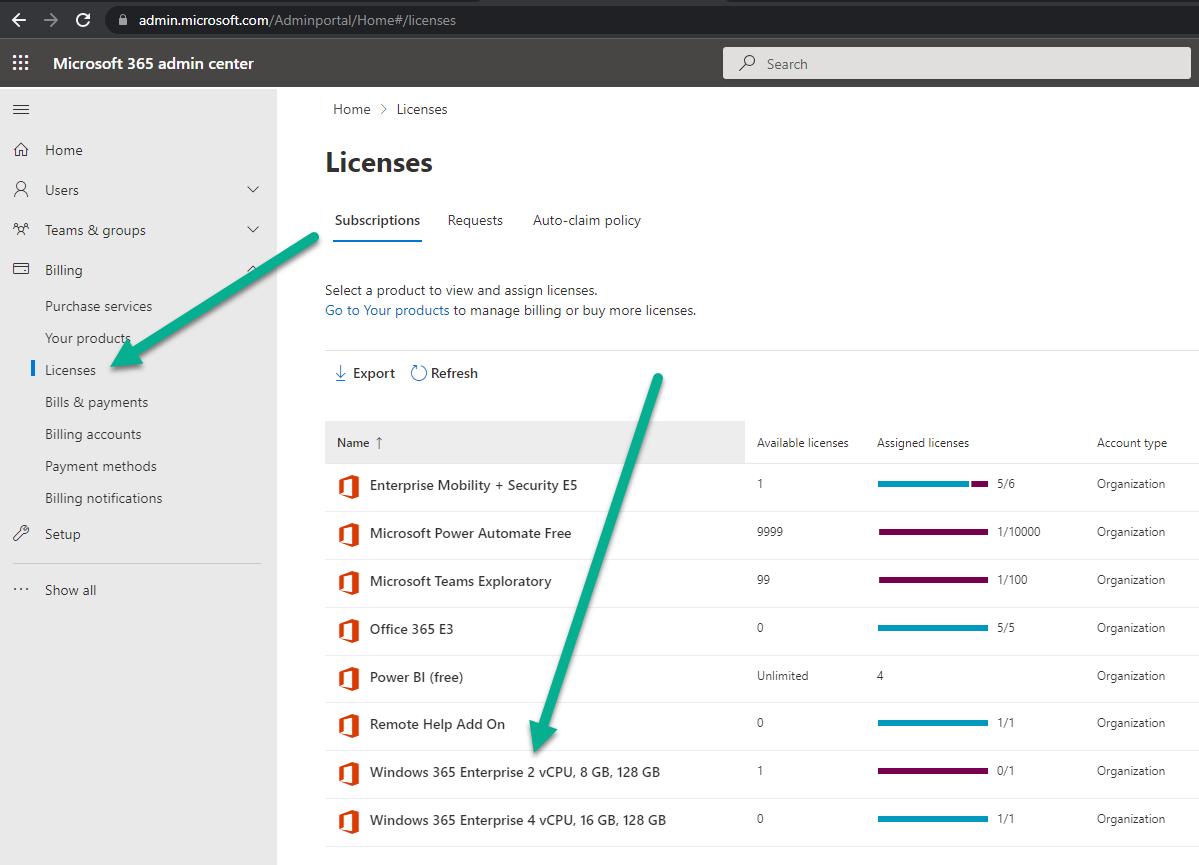Click the browser back arrow
1199x865 pixels.
19,20
